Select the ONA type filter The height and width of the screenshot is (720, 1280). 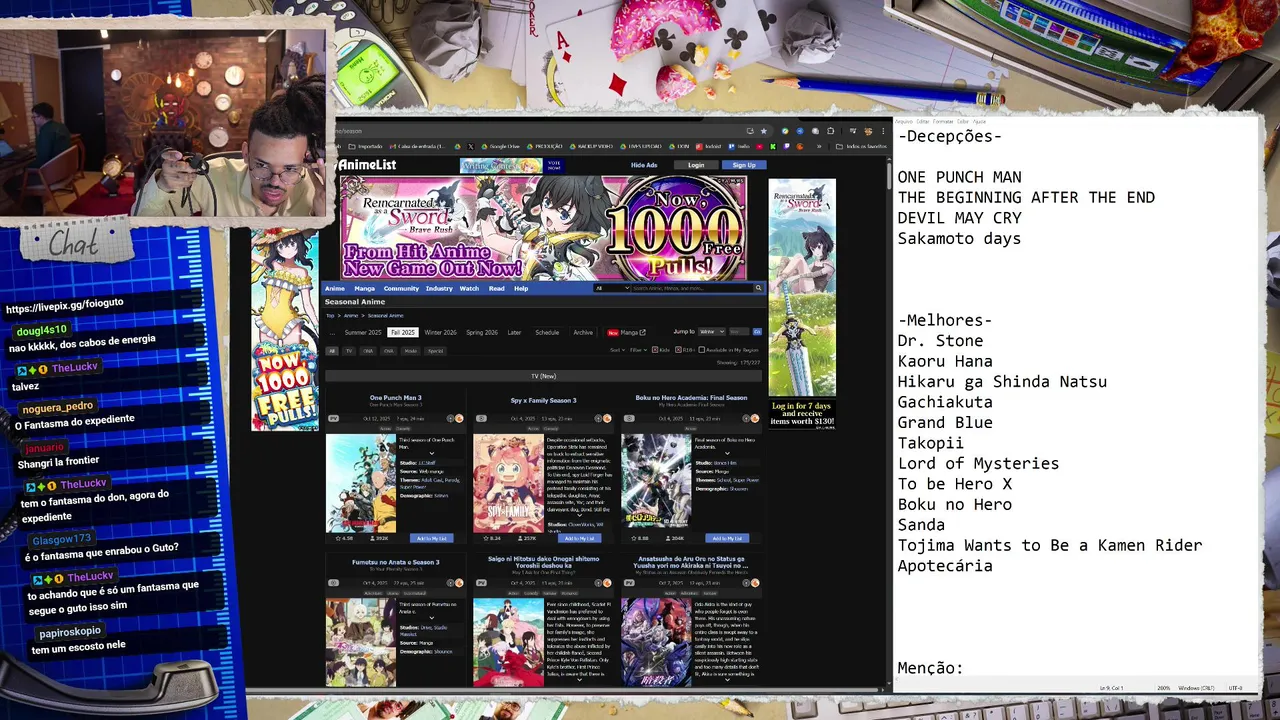click(368, 351)
